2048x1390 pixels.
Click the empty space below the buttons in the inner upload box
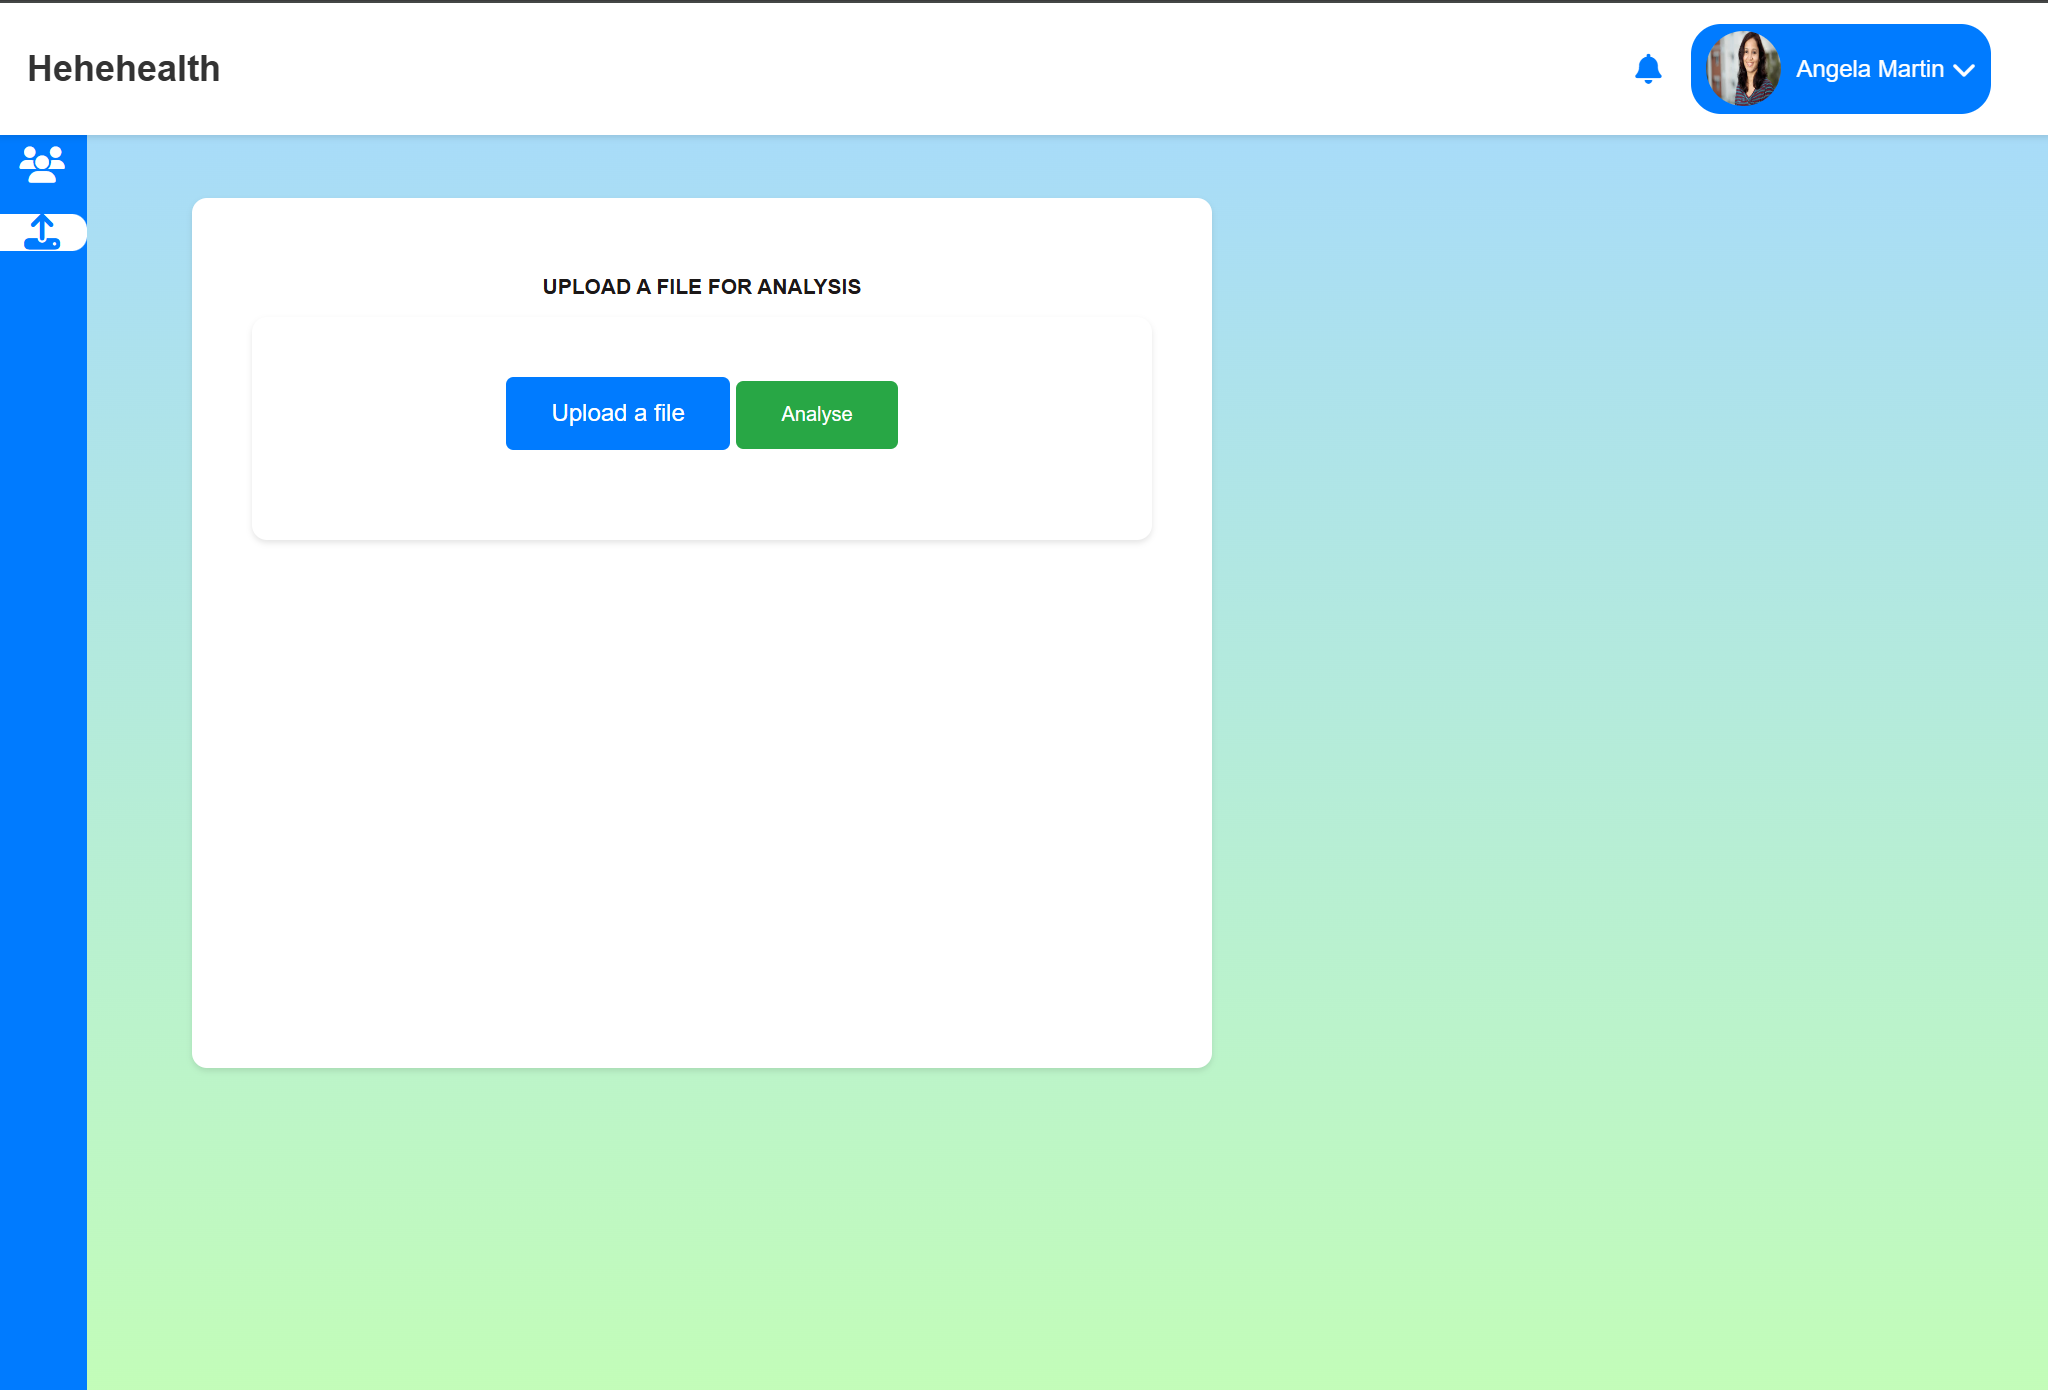point(701,497)
